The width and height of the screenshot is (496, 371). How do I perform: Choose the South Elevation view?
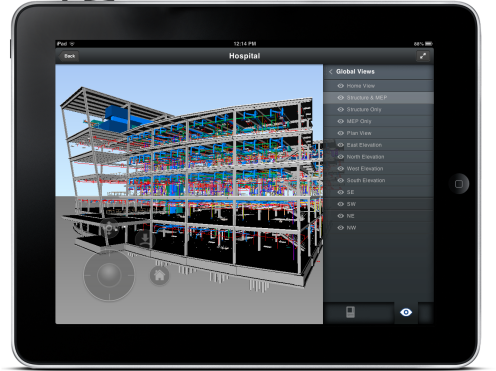tap(379, 181)
